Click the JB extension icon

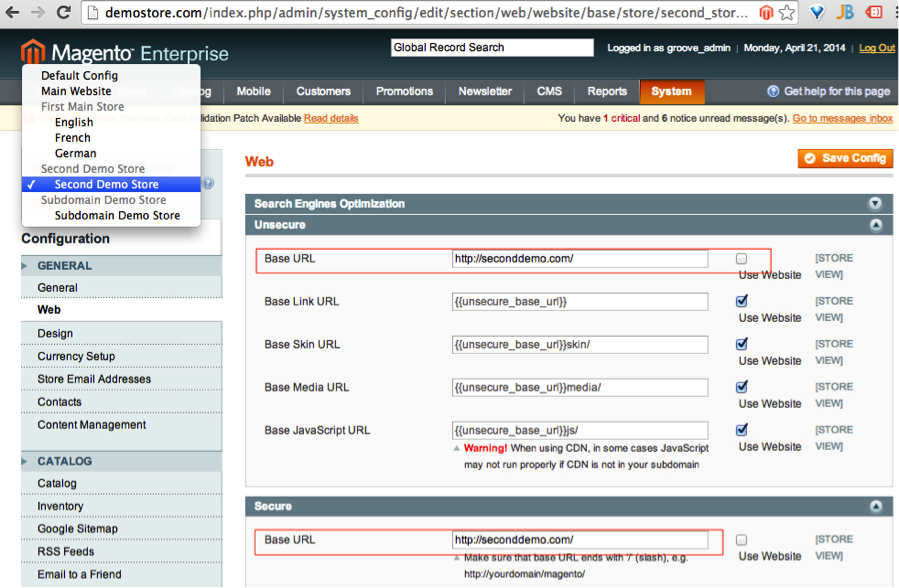(x=845, y=12)
